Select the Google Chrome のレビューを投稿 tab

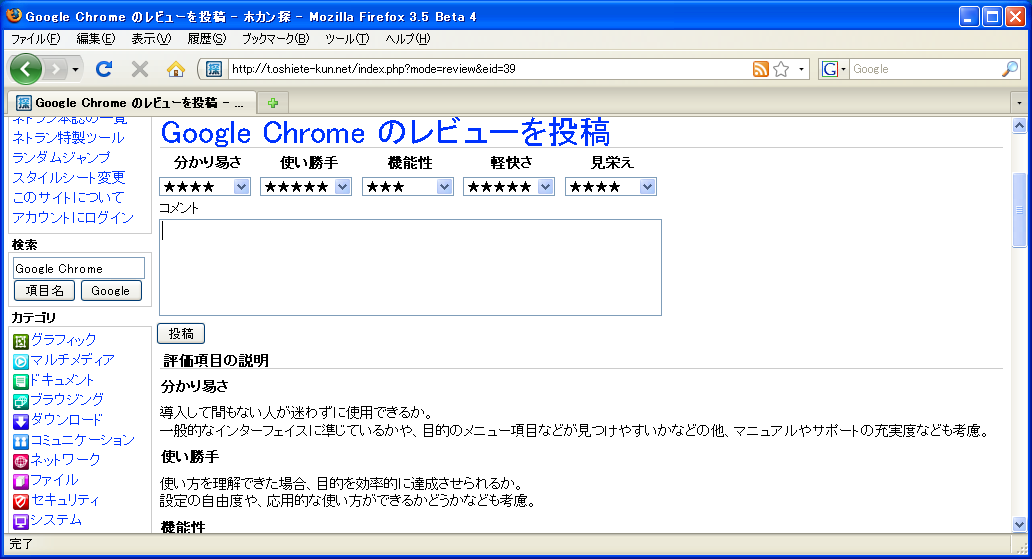132,103
